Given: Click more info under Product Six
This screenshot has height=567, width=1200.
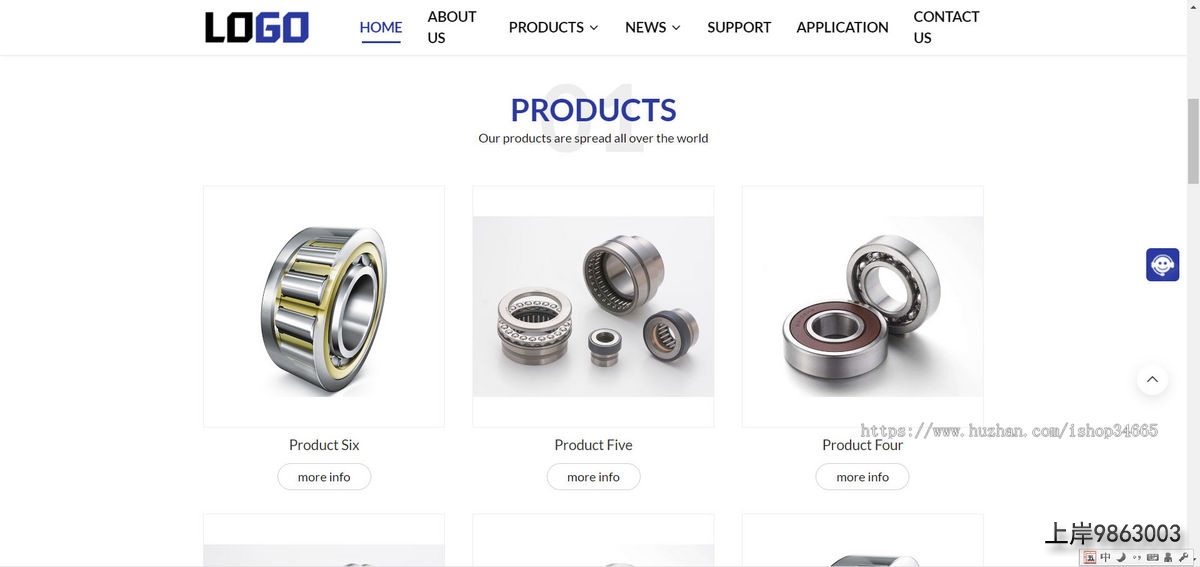Looking at the screenshot, I should (324, 477).
